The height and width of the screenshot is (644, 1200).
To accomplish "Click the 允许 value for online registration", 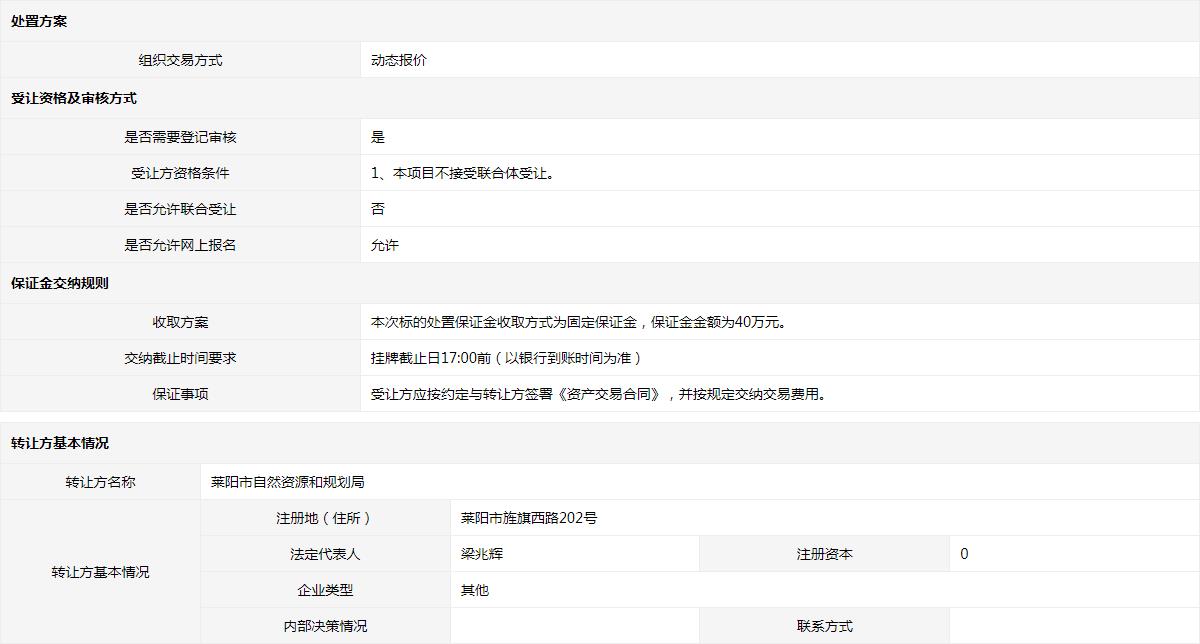I will [x=385, y=245].
